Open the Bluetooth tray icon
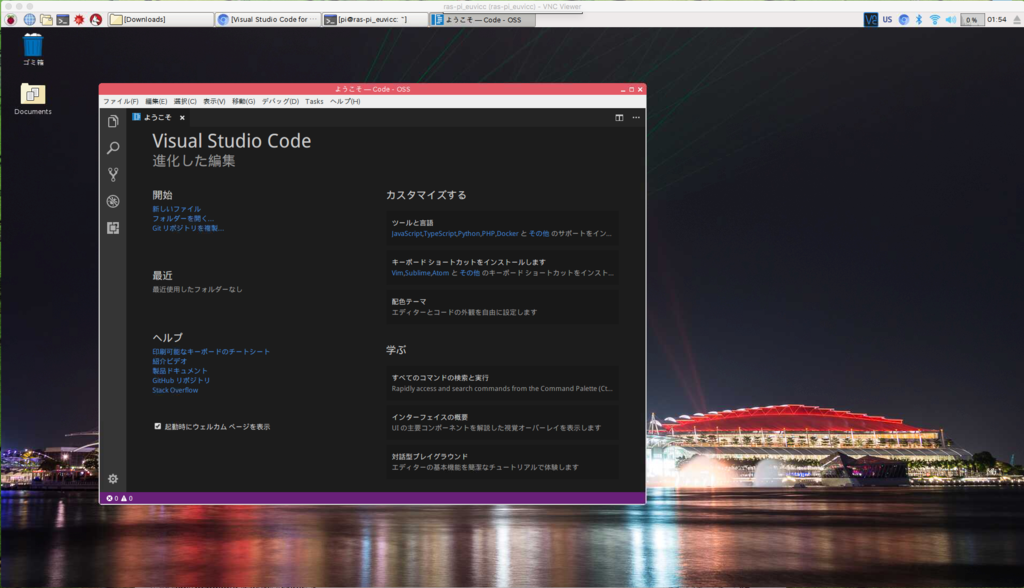Image resolution: width=1024 pixels, height=588 pixels. click(x=919, y=20)
